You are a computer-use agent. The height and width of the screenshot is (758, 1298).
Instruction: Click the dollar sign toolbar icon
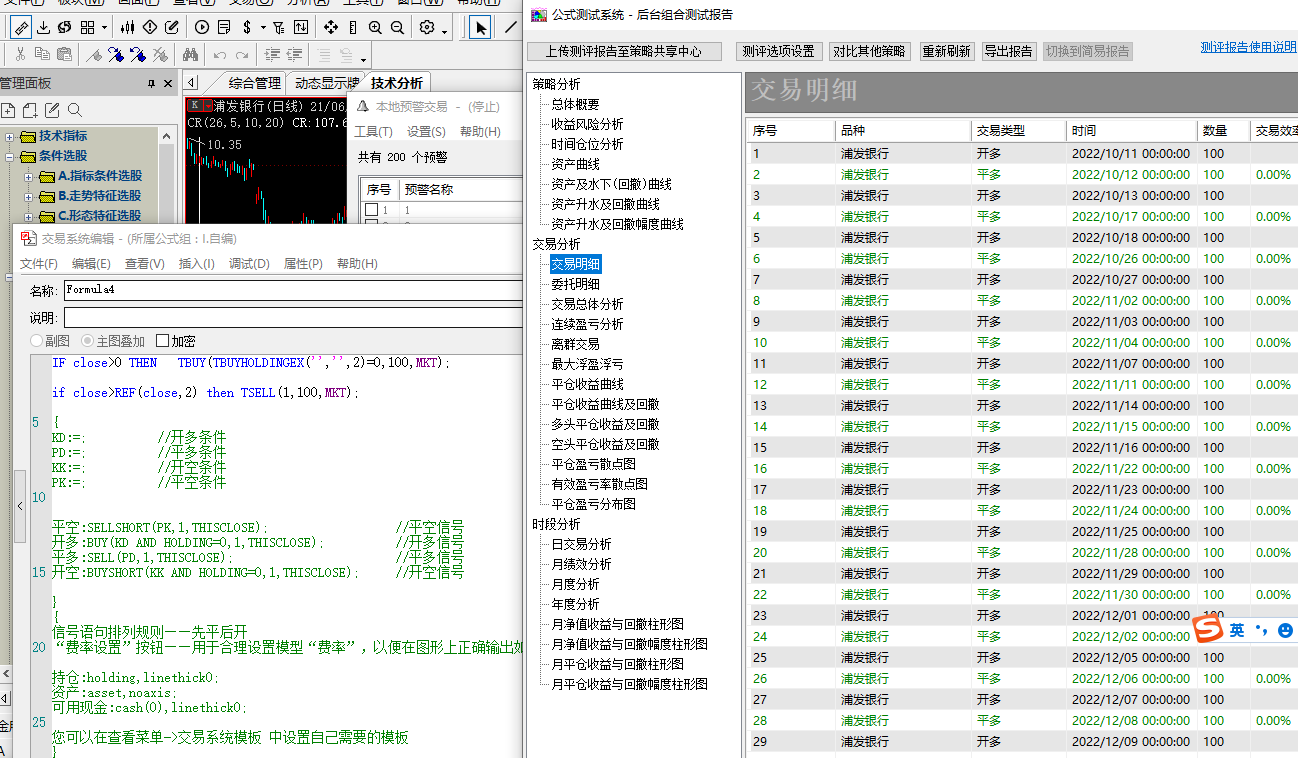click(x=247, y=27)
